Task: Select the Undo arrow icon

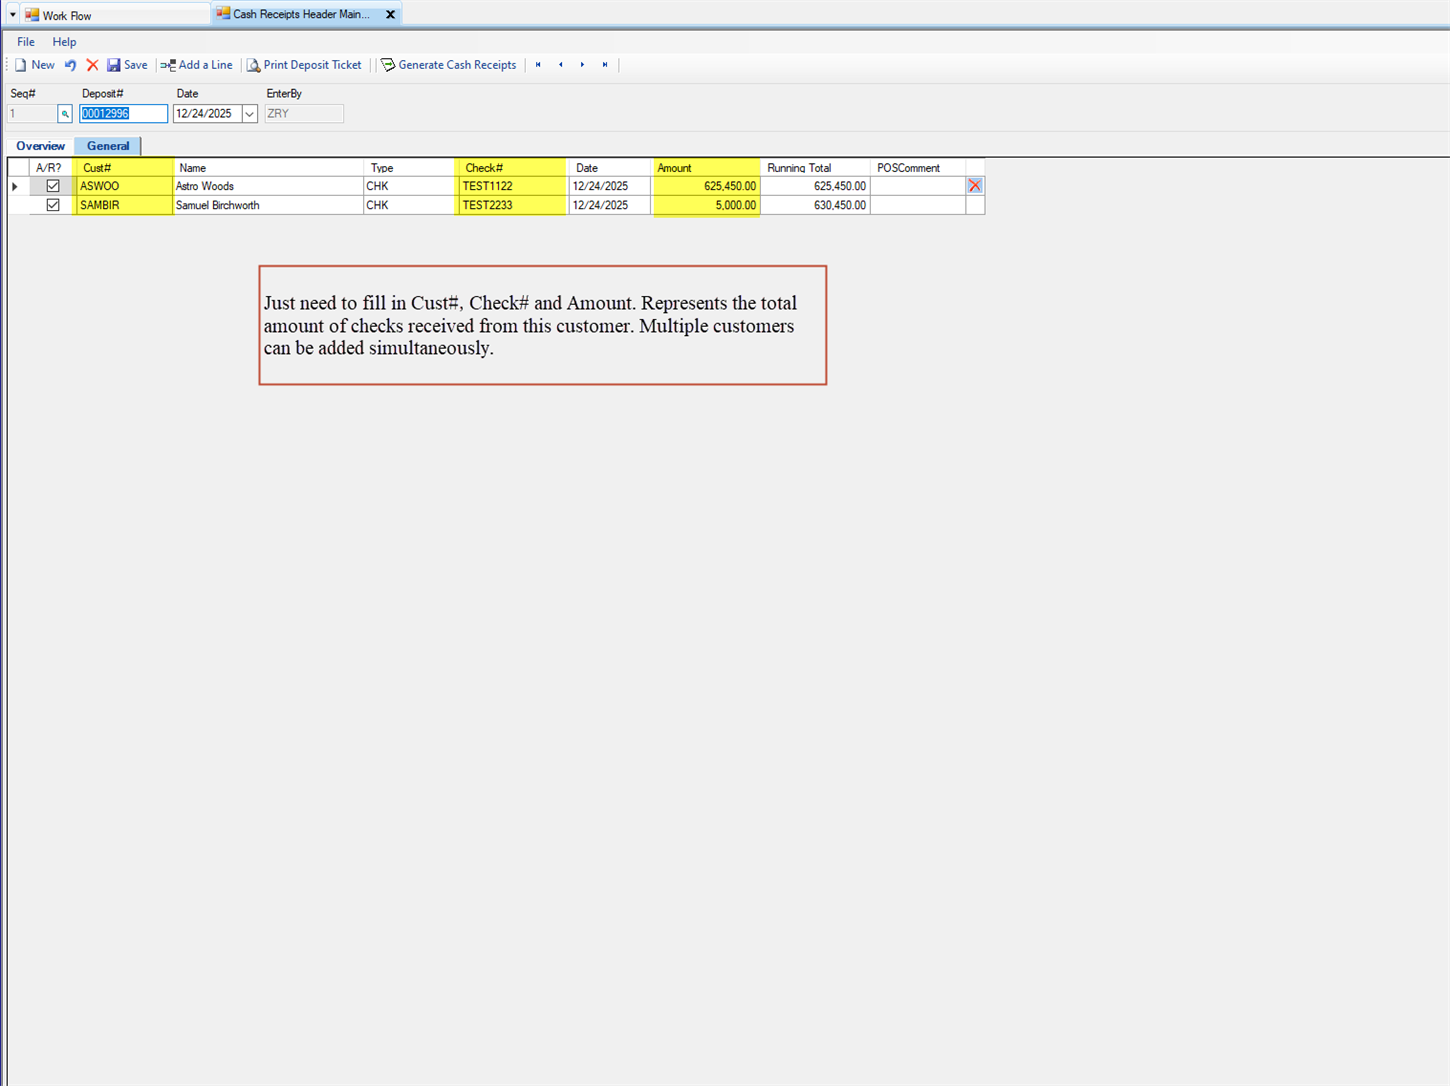Action: pyautogui.click(x=69, y=64)
